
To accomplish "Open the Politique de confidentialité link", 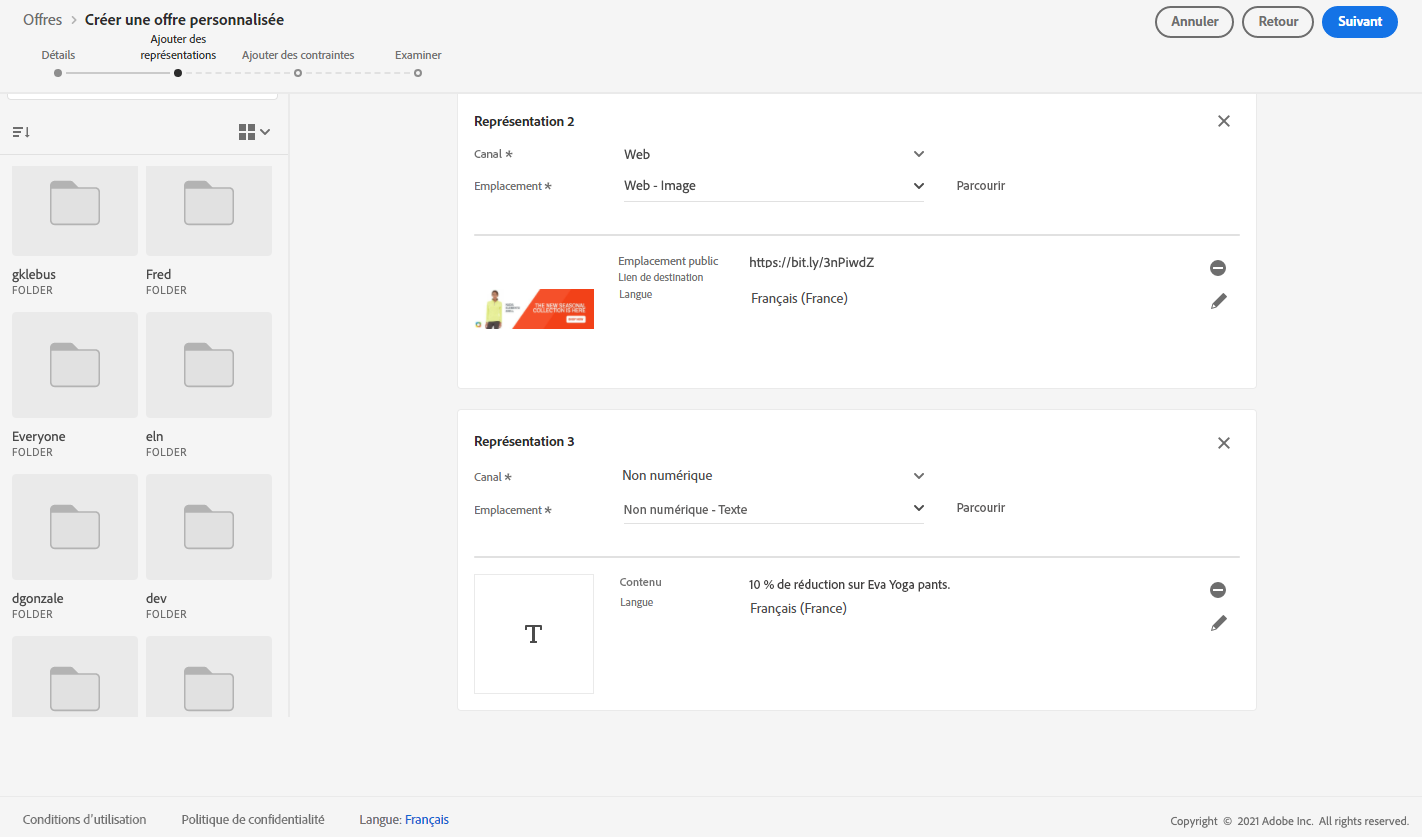I will coord(253,819).
